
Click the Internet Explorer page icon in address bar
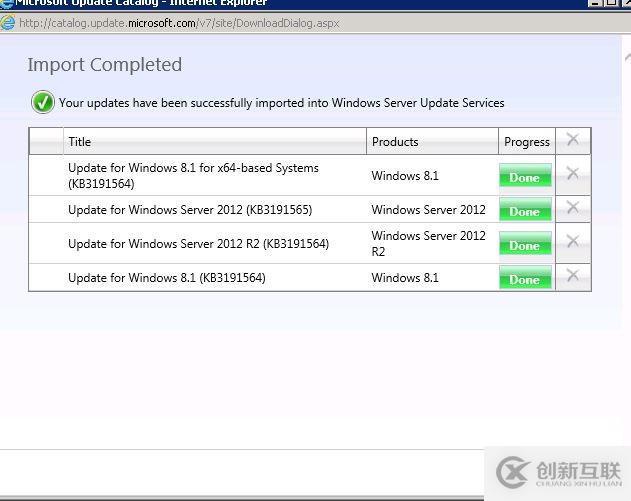click(x=7, y=23)
